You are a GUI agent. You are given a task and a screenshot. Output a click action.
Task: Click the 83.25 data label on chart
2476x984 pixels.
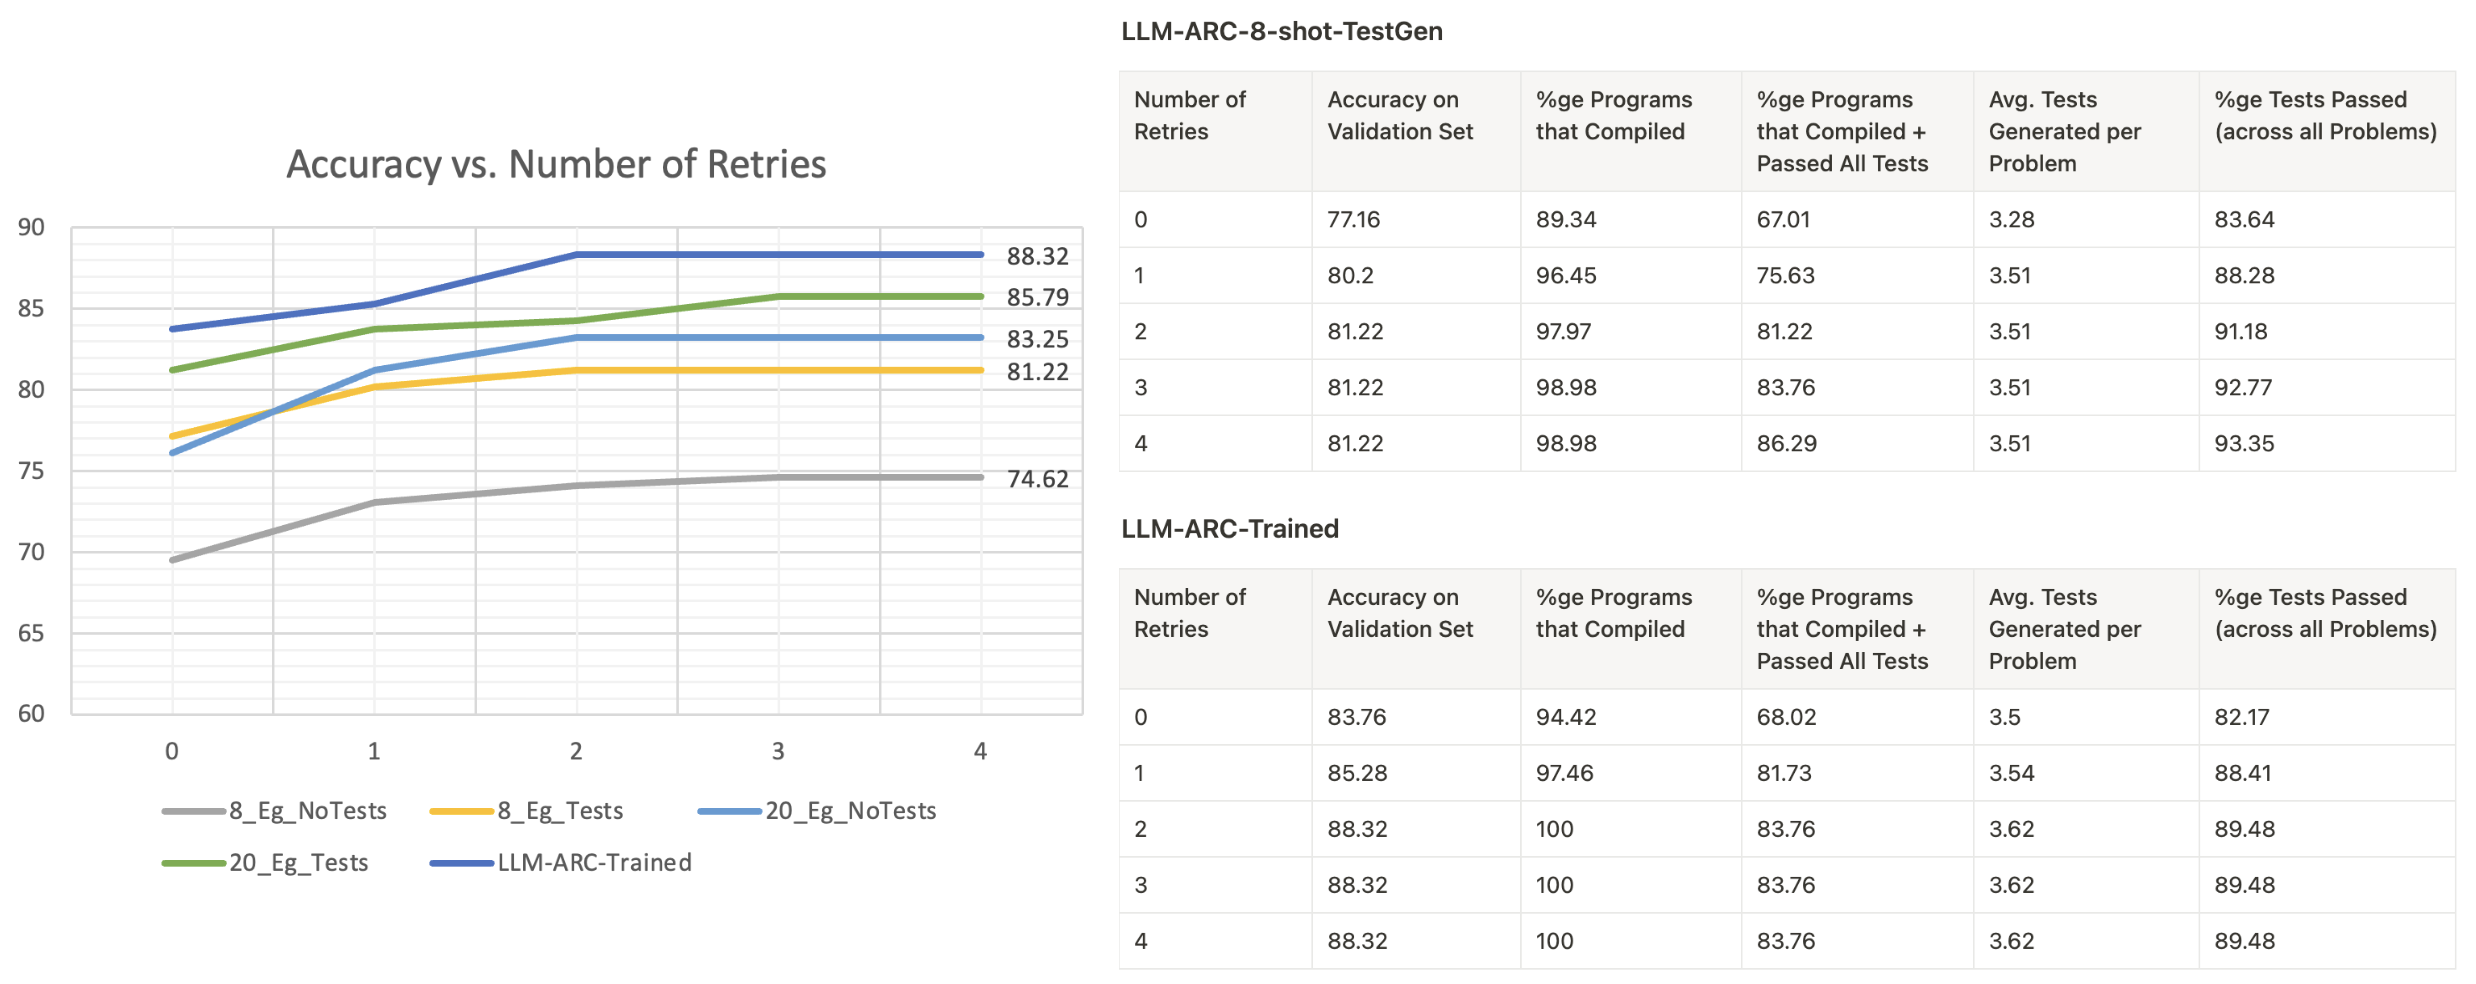(1037, 340)
